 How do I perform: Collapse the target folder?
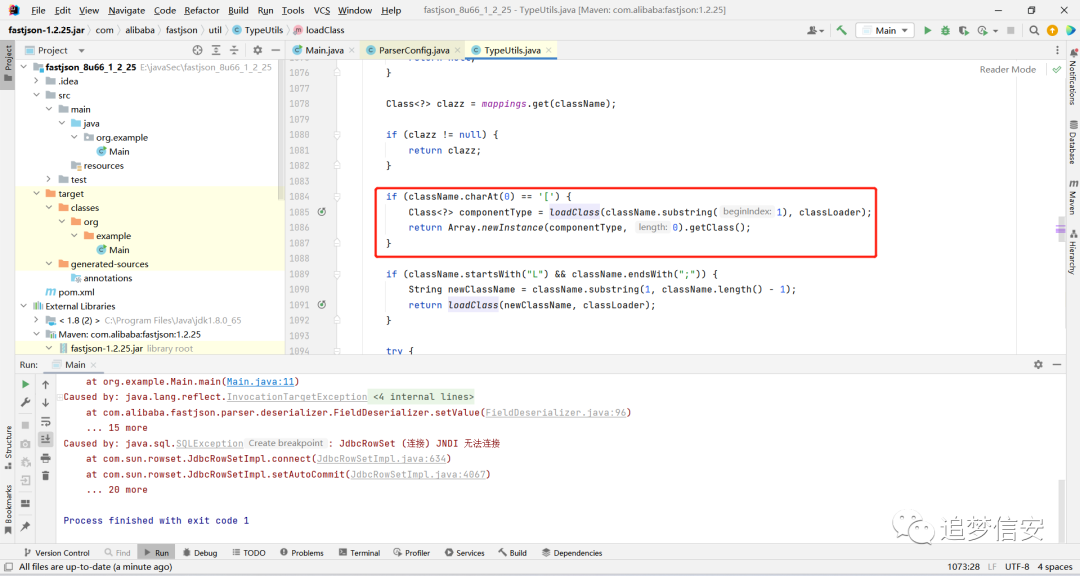click(37, 194)
